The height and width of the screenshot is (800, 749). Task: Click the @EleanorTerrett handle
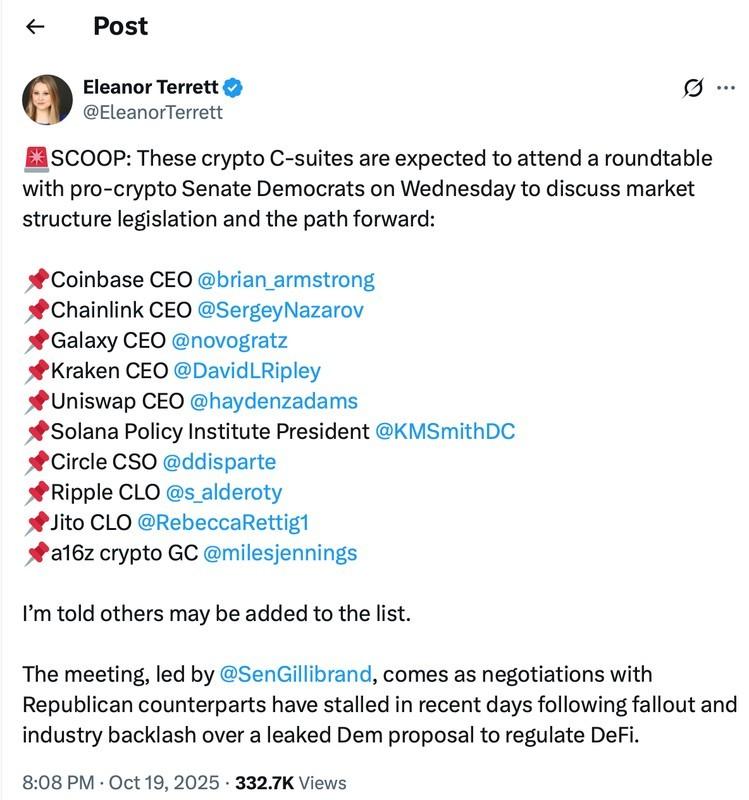point(152,113)
